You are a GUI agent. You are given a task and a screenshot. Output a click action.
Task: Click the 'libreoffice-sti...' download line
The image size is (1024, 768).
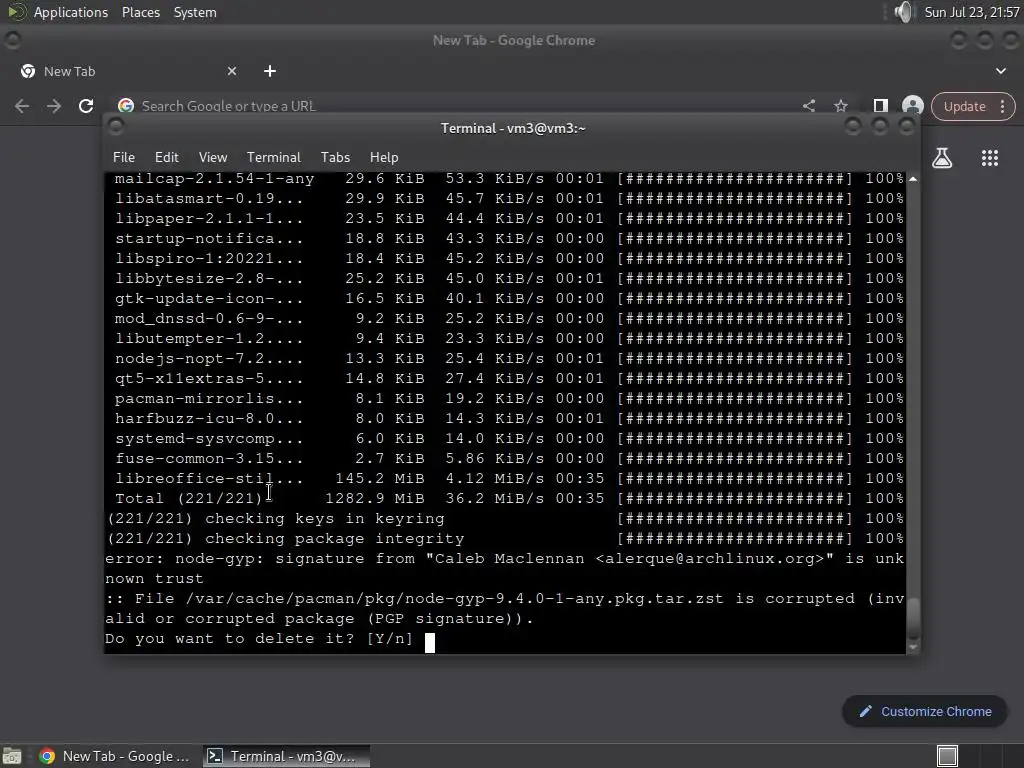pos(509,479)
